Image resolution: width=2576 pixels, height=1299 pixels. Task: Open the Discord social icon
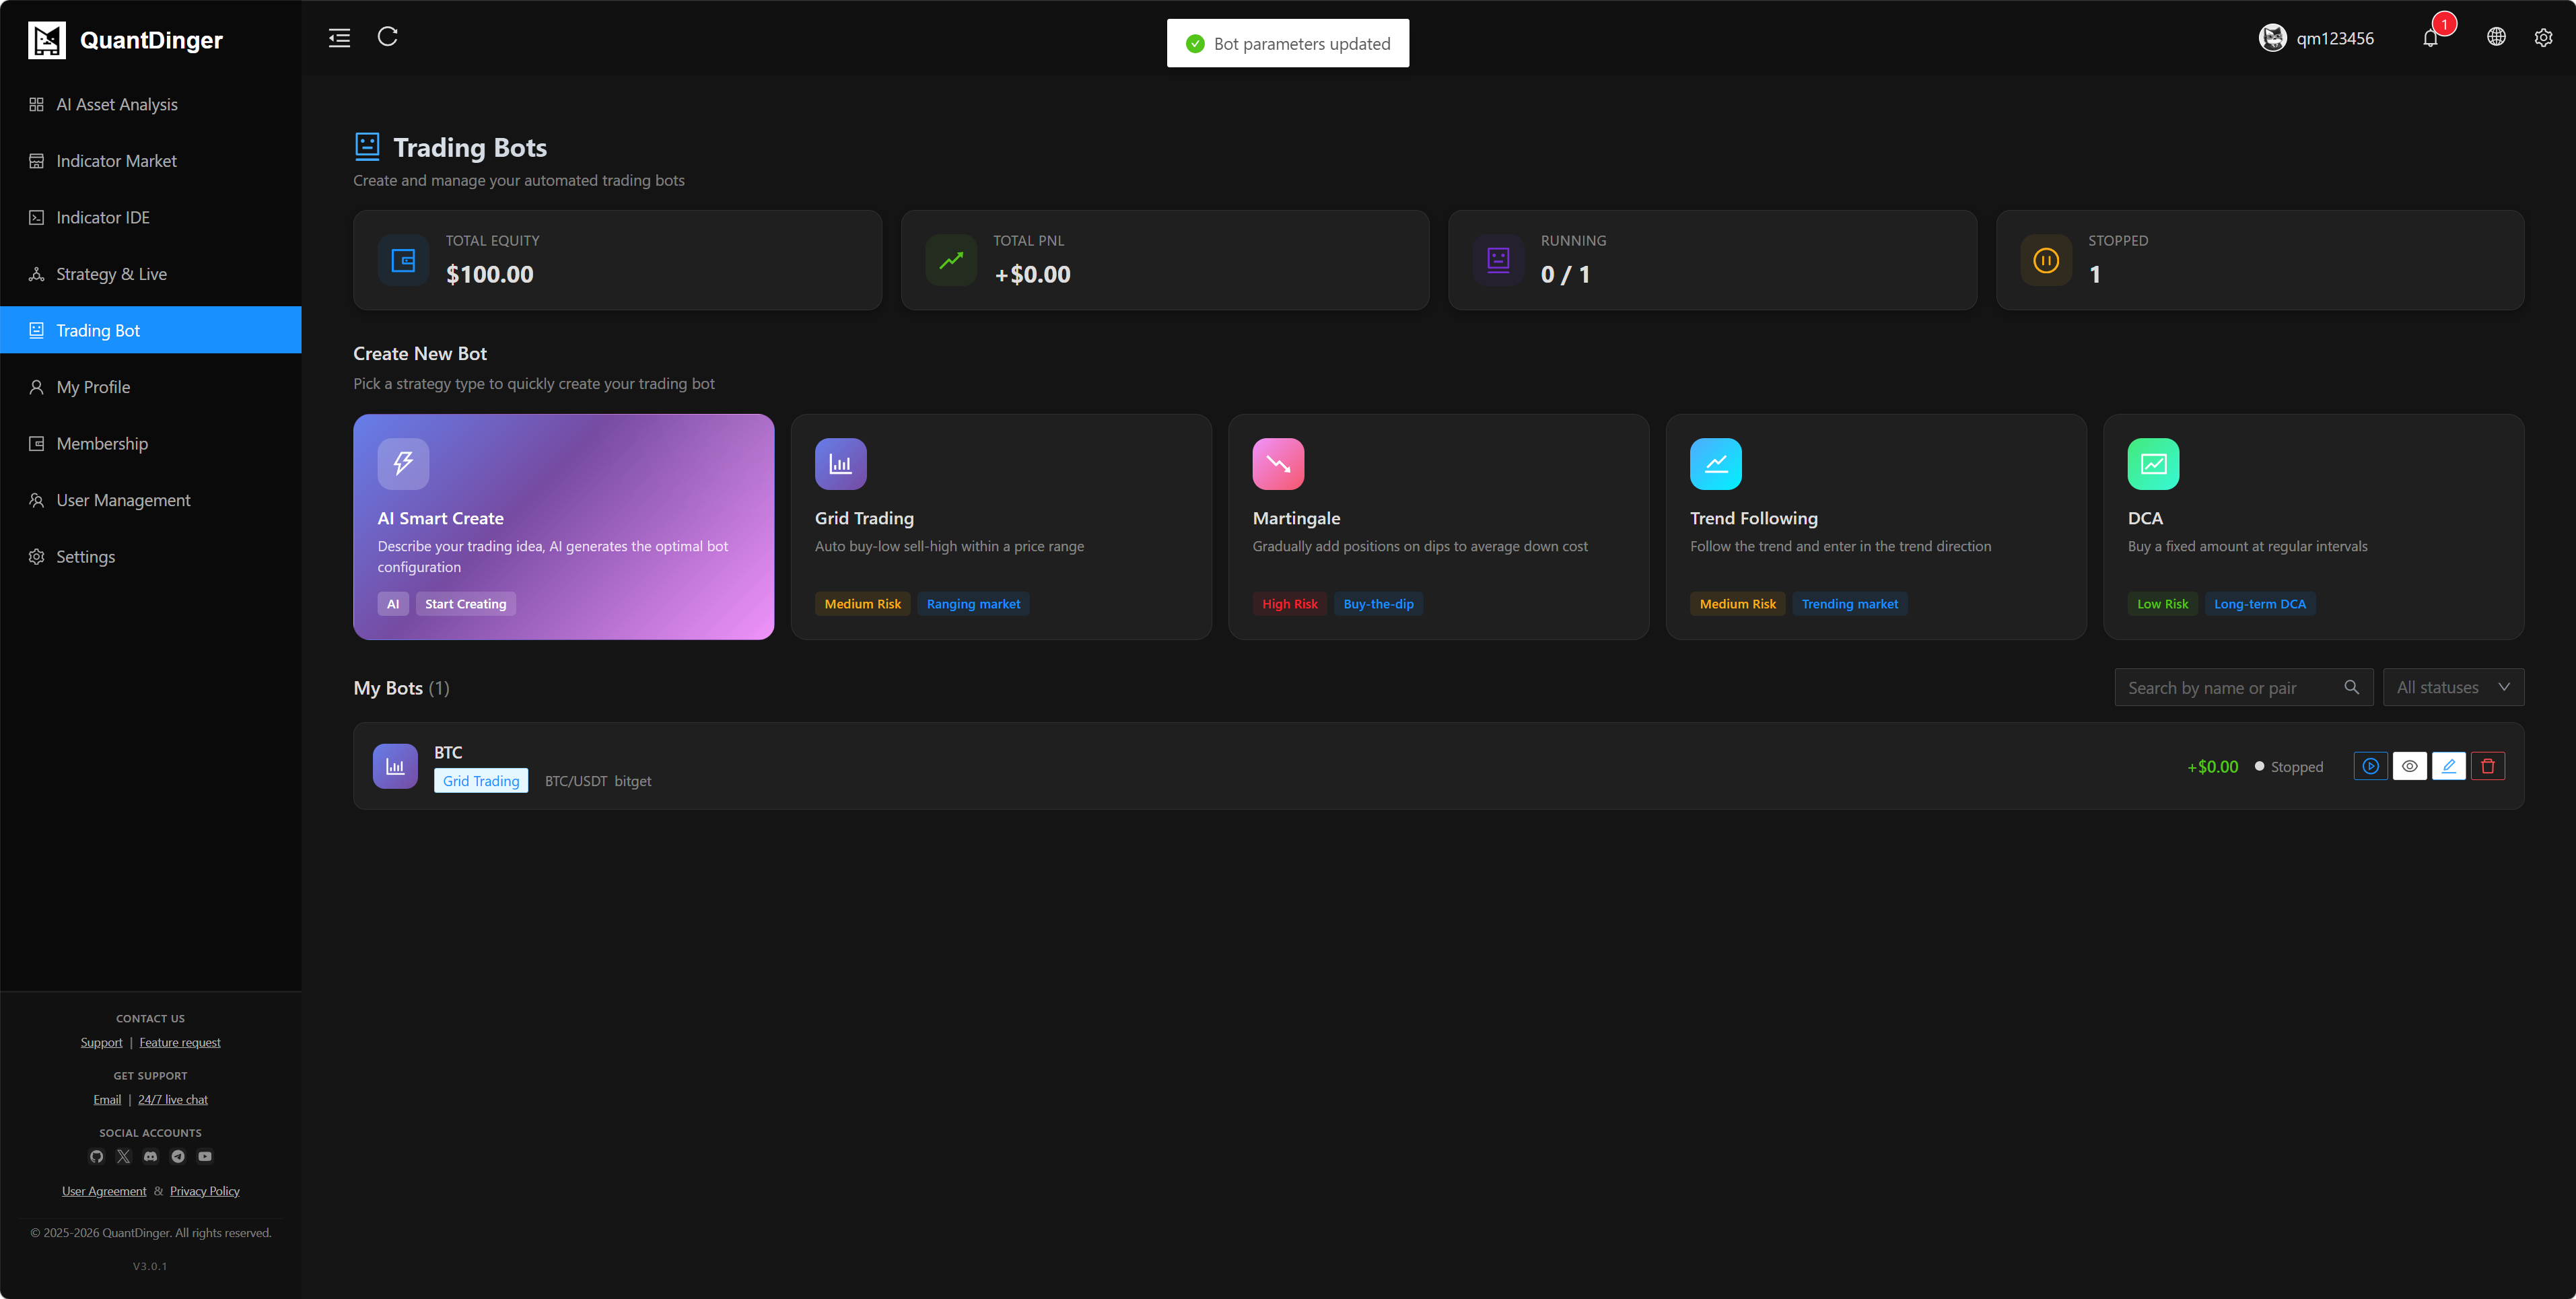[150, 1156]
